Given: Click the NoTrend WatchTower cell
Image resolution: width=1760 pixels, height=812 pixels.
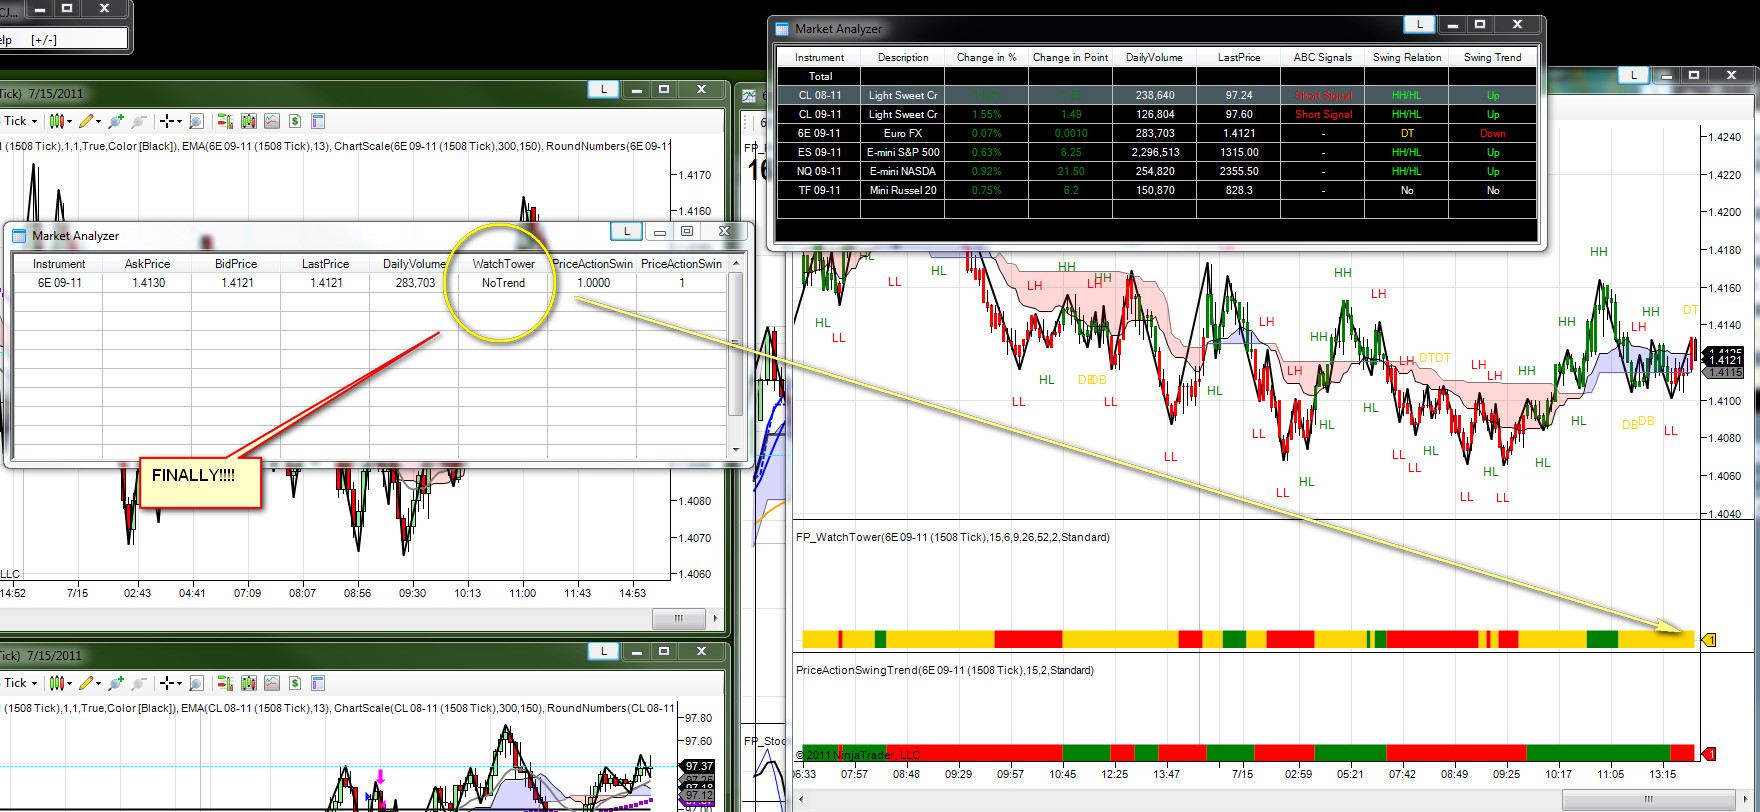Looking at the screenshot, I should click(503, 283).
